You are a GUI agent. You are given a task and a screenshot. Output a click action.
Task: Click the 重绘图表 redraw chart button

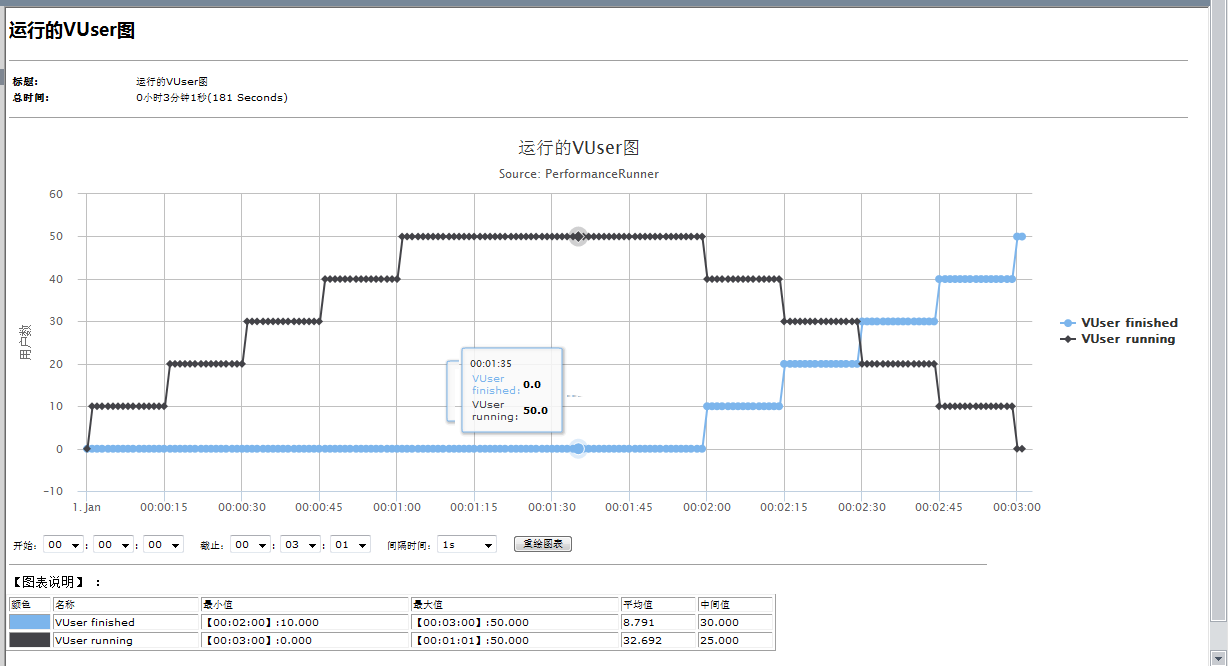click(x=542, y=545)
